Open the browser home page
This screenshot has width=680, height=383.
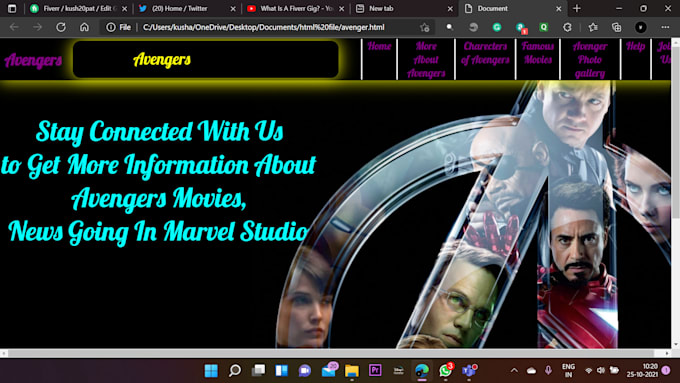(84, 27)
